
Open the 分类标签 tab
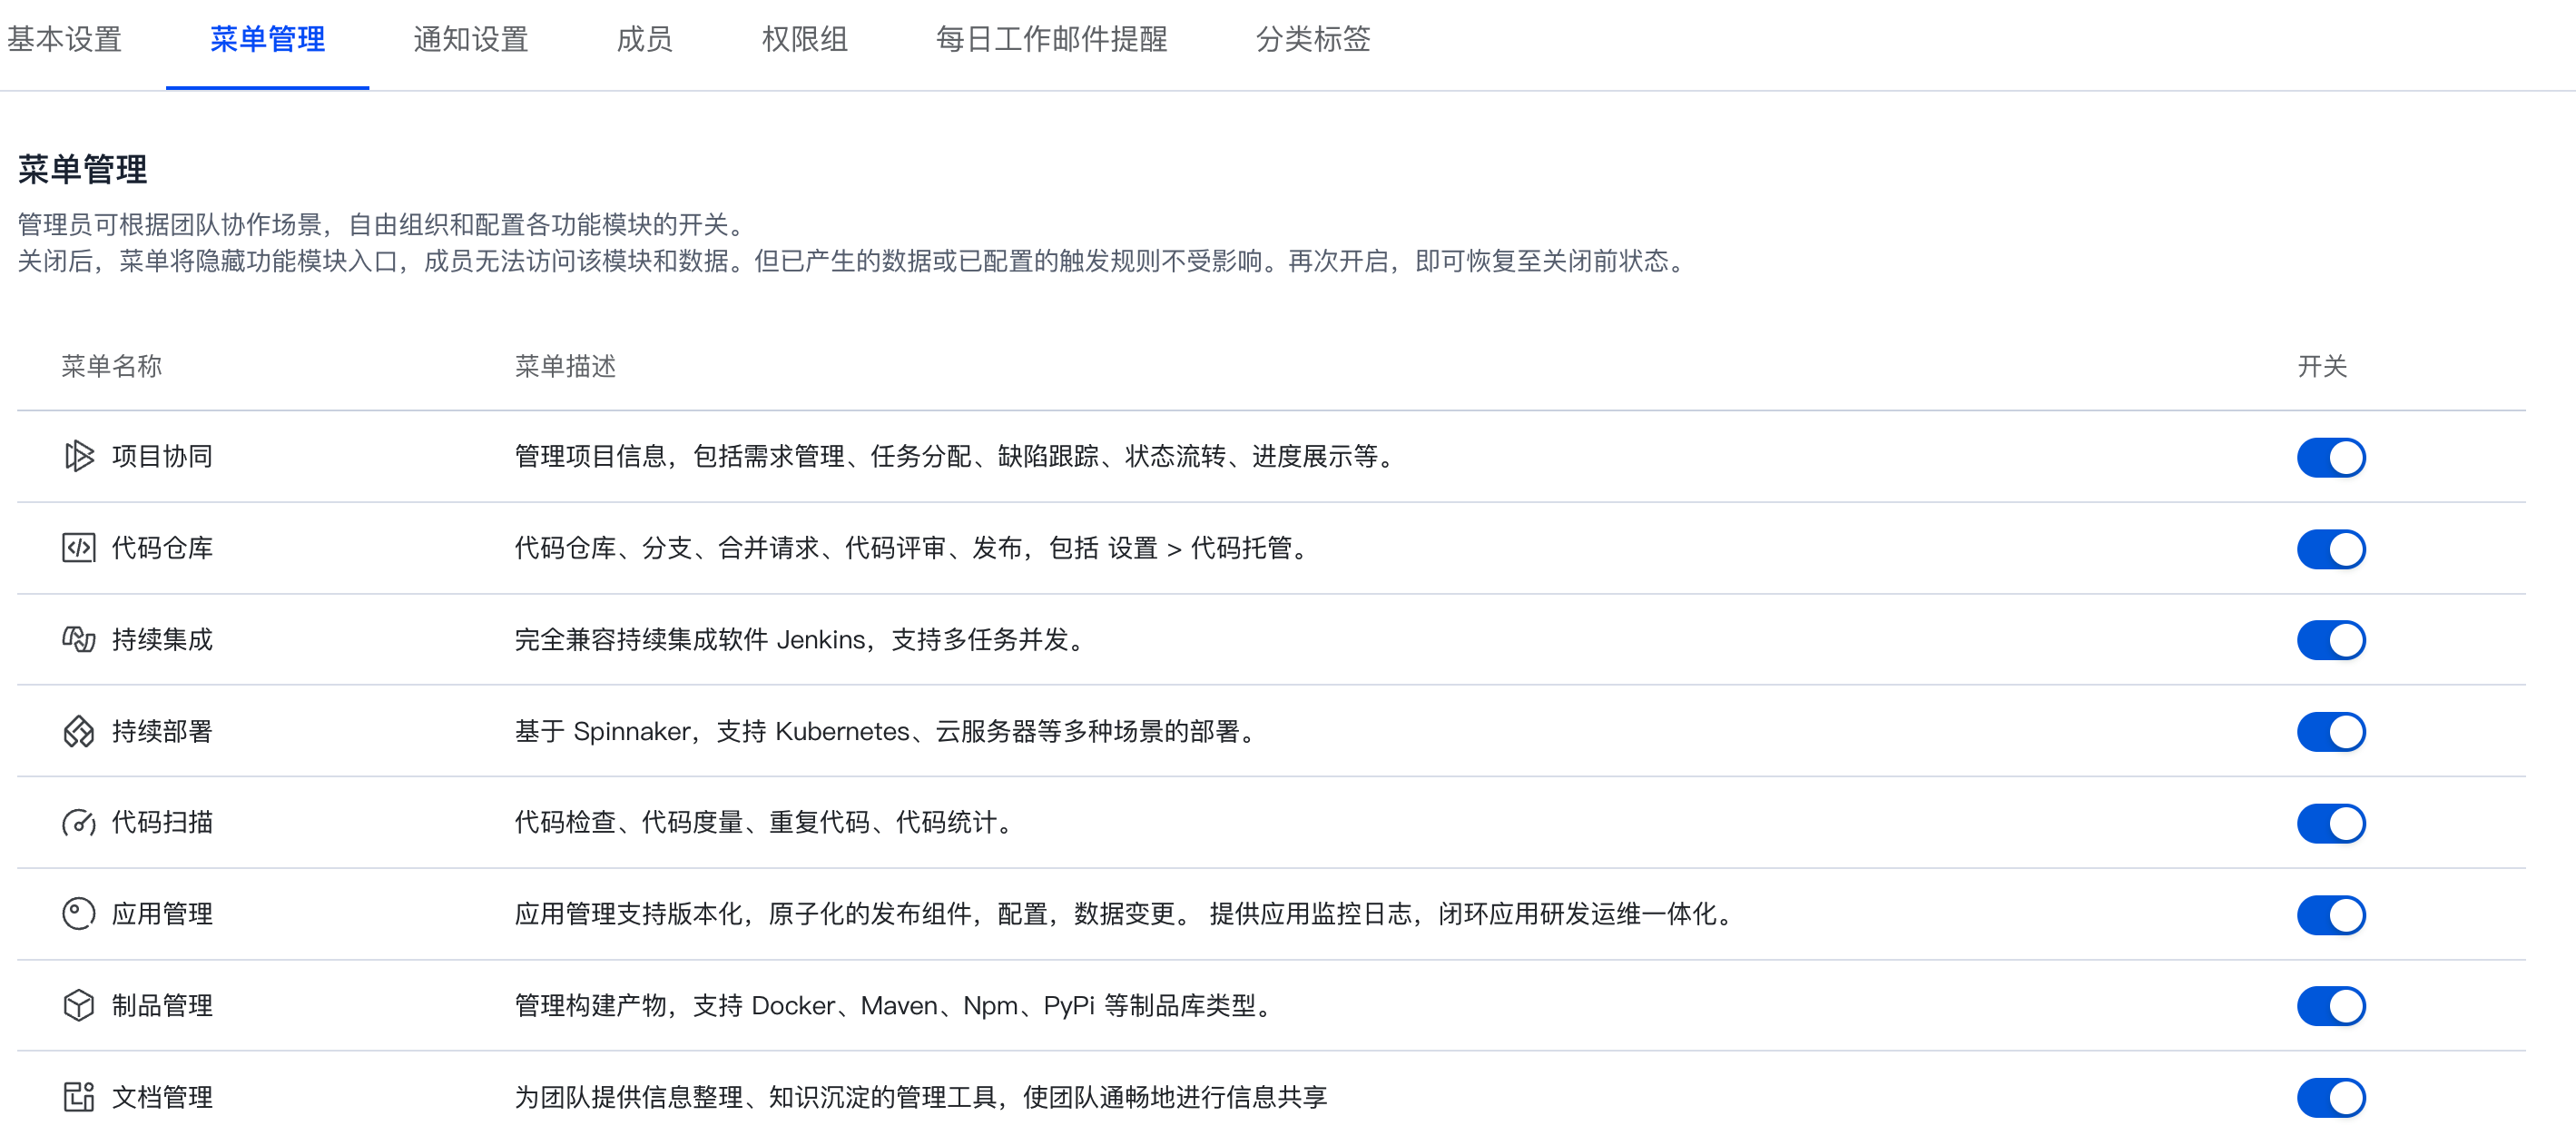coord(1312,39)
